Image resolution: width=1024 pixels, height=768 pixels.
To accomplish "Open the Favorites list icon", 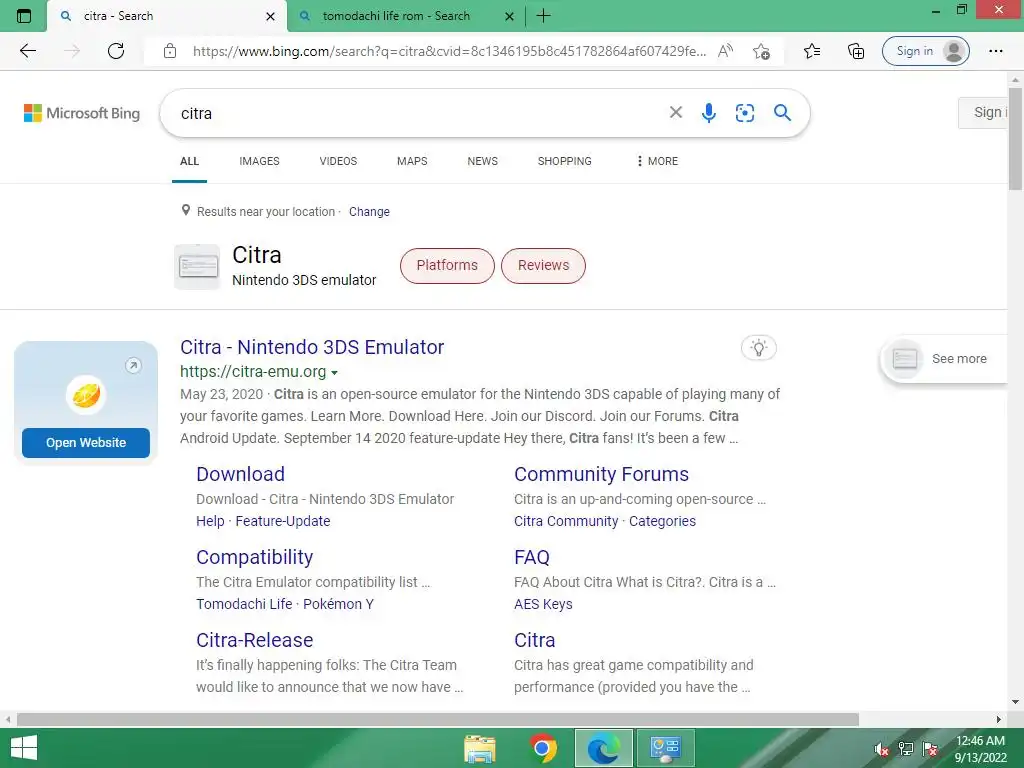I will tap(812, 51).
